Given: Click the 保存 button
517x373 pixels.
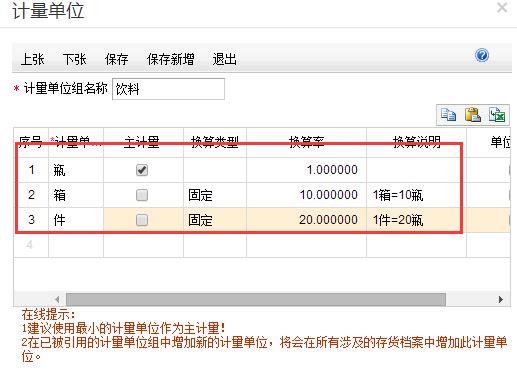Looking at the screenshot, I should 116,59.
